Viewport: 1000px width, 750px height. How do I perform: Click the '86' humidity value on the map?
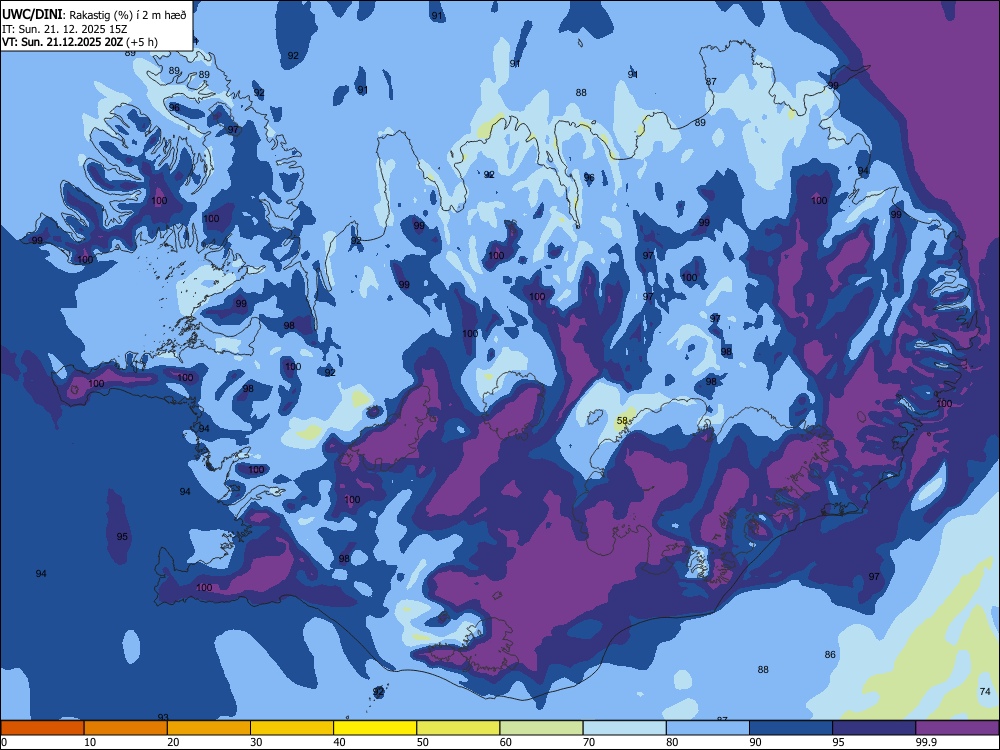[830, 654]
